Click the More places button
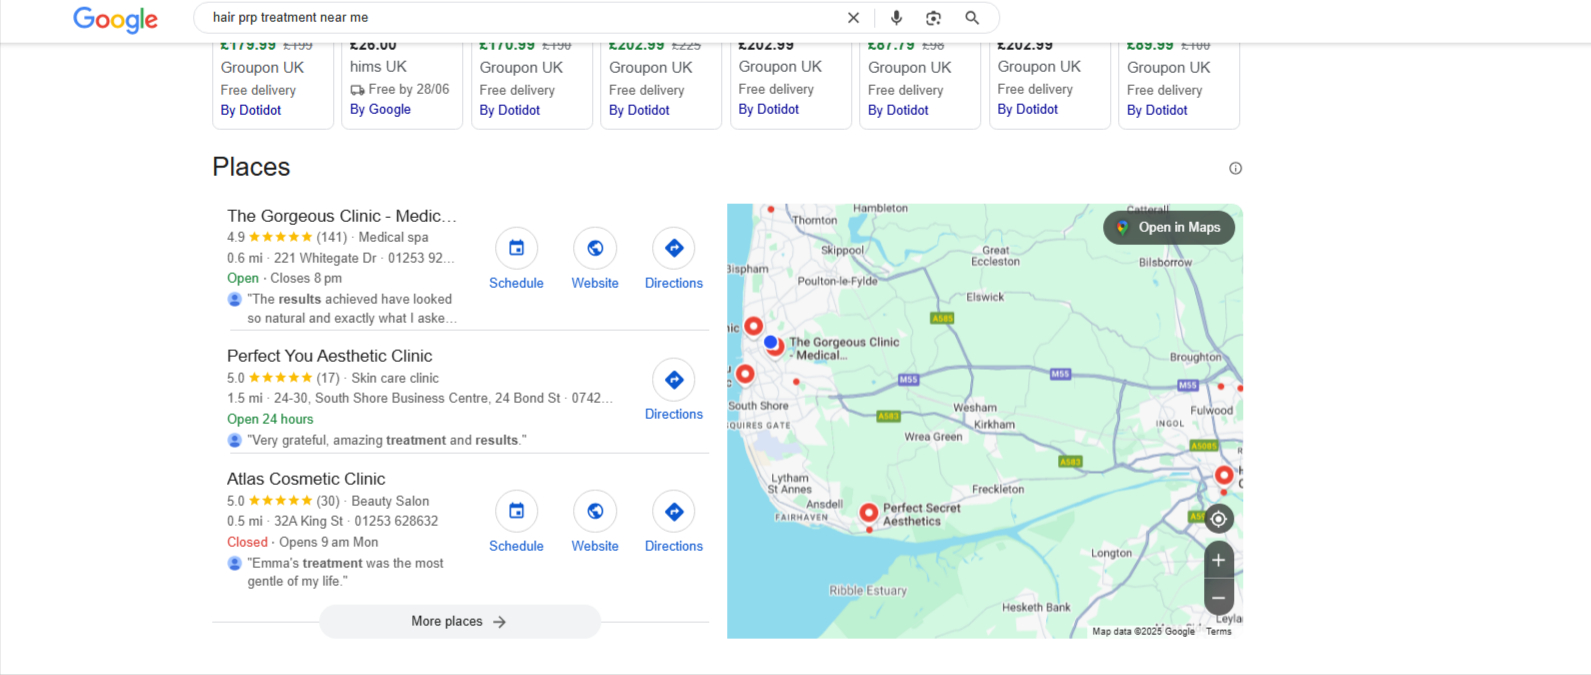This screenshot has width=1591, height=675. pos(460,621)
